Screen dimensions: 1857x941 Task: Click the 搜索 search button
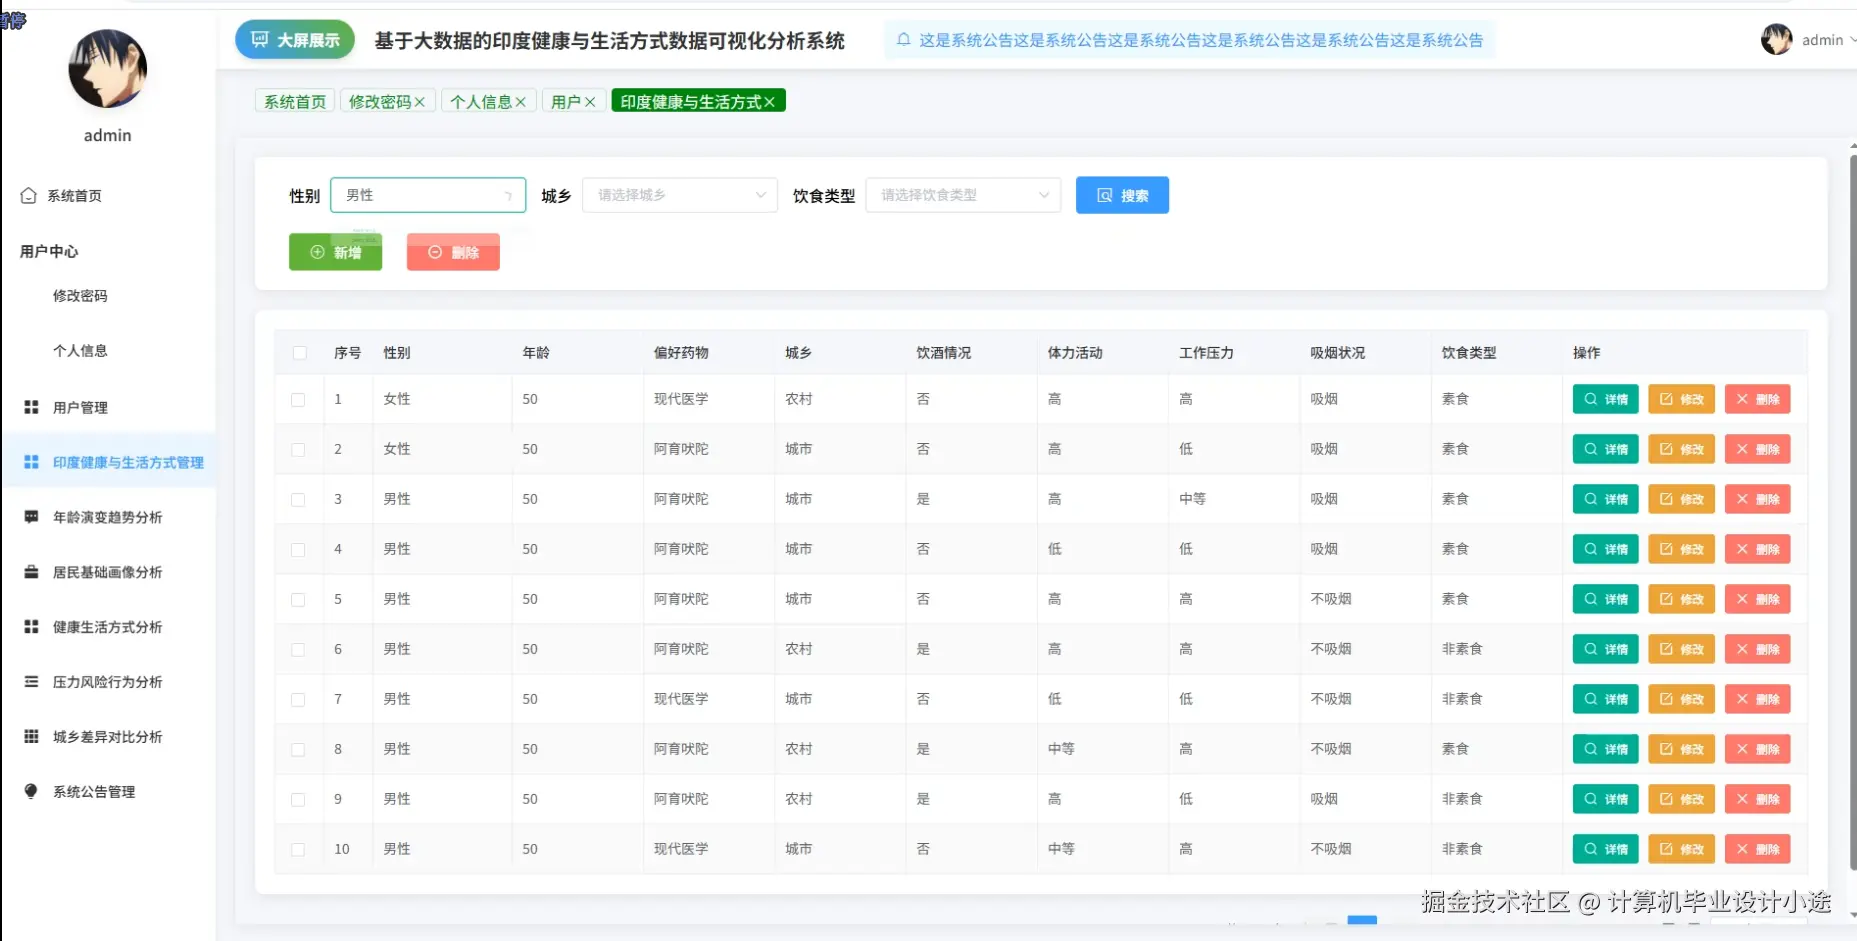point(1122,195)
